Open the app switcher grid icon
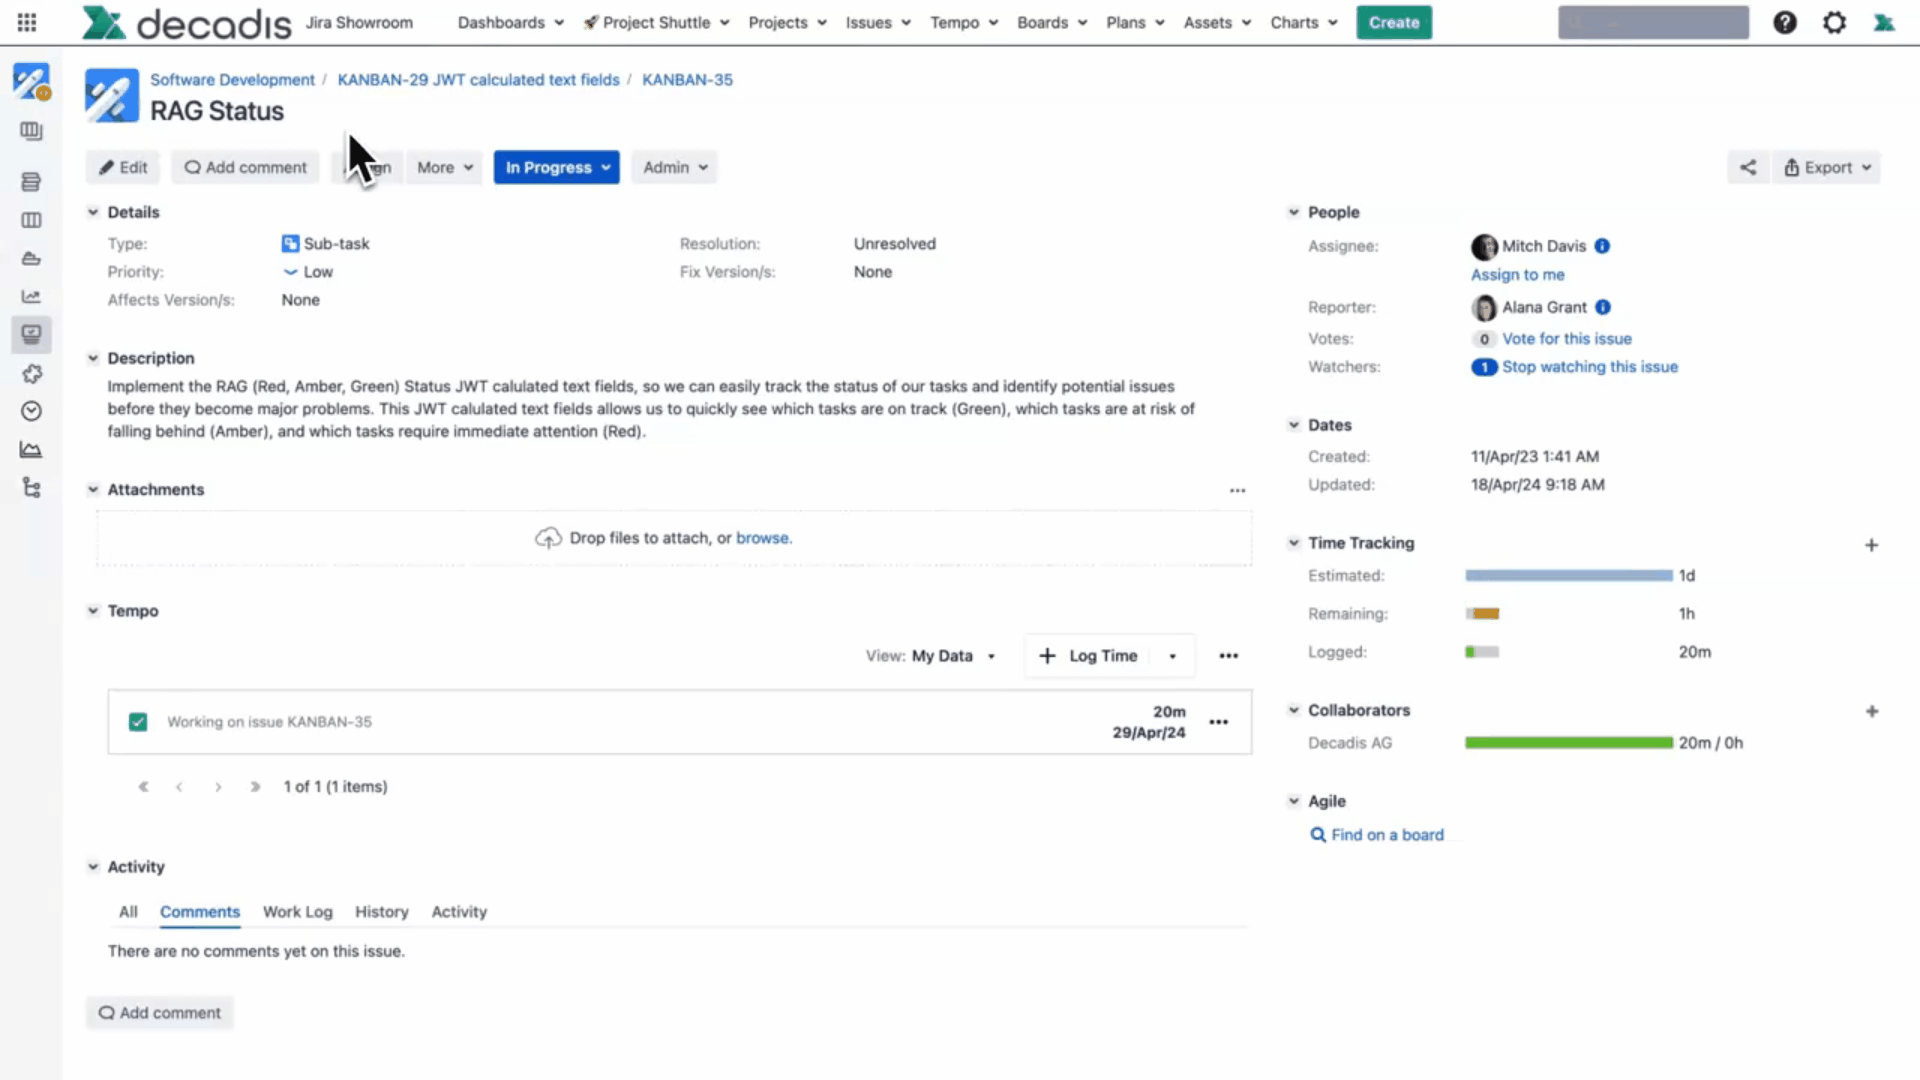Image resolution: width=1920 pixels, height=1080 pixels. [x=27, y=22]
